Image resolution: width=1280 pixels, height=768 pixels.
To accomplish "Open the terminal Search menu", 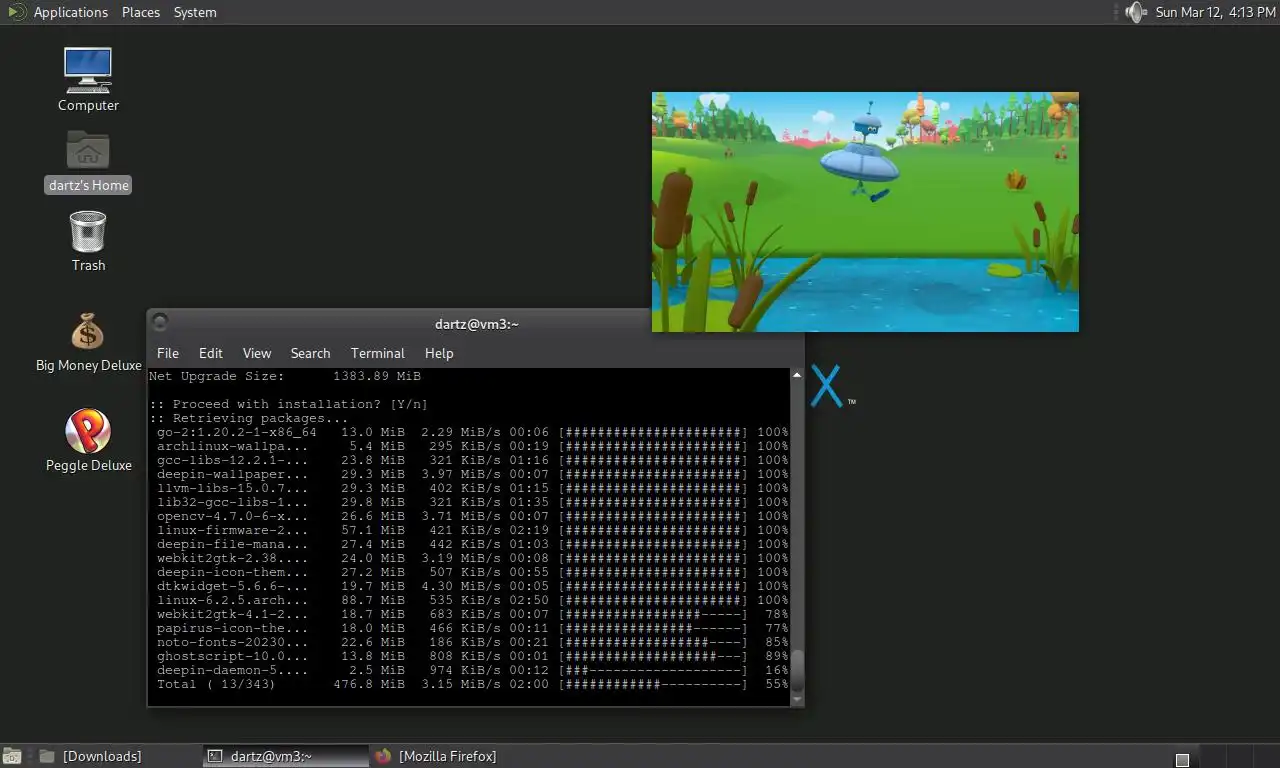I will tap(310, 353).
